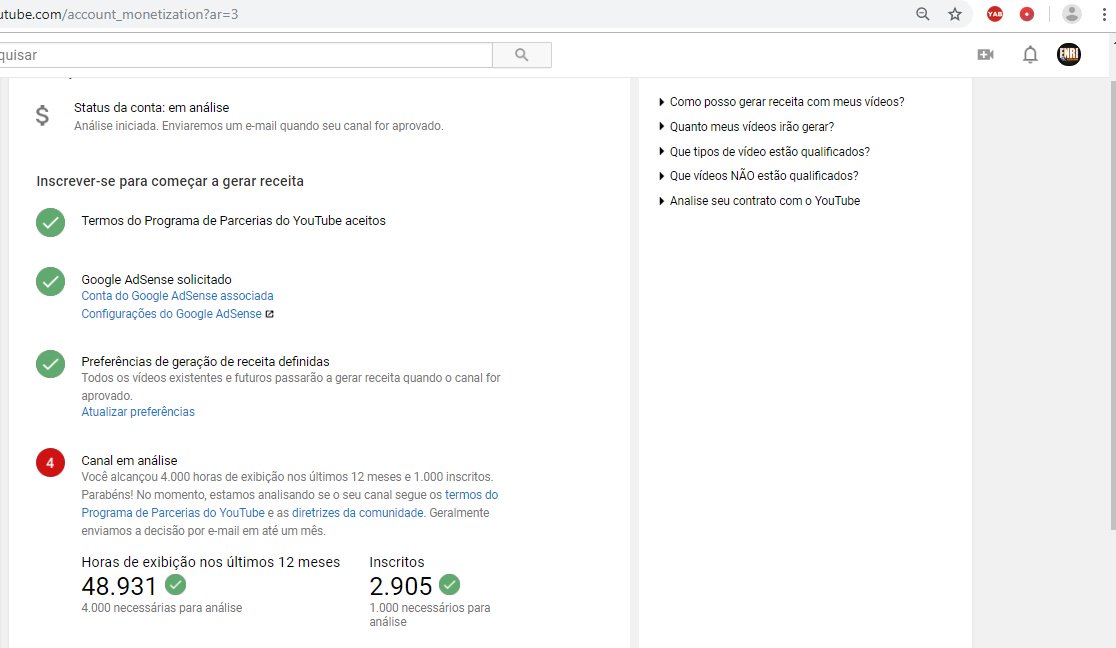Open the red YAB extension icon
Image resolution: width=1116 pixels, height=648 pixels.
[x=995, y=14]
